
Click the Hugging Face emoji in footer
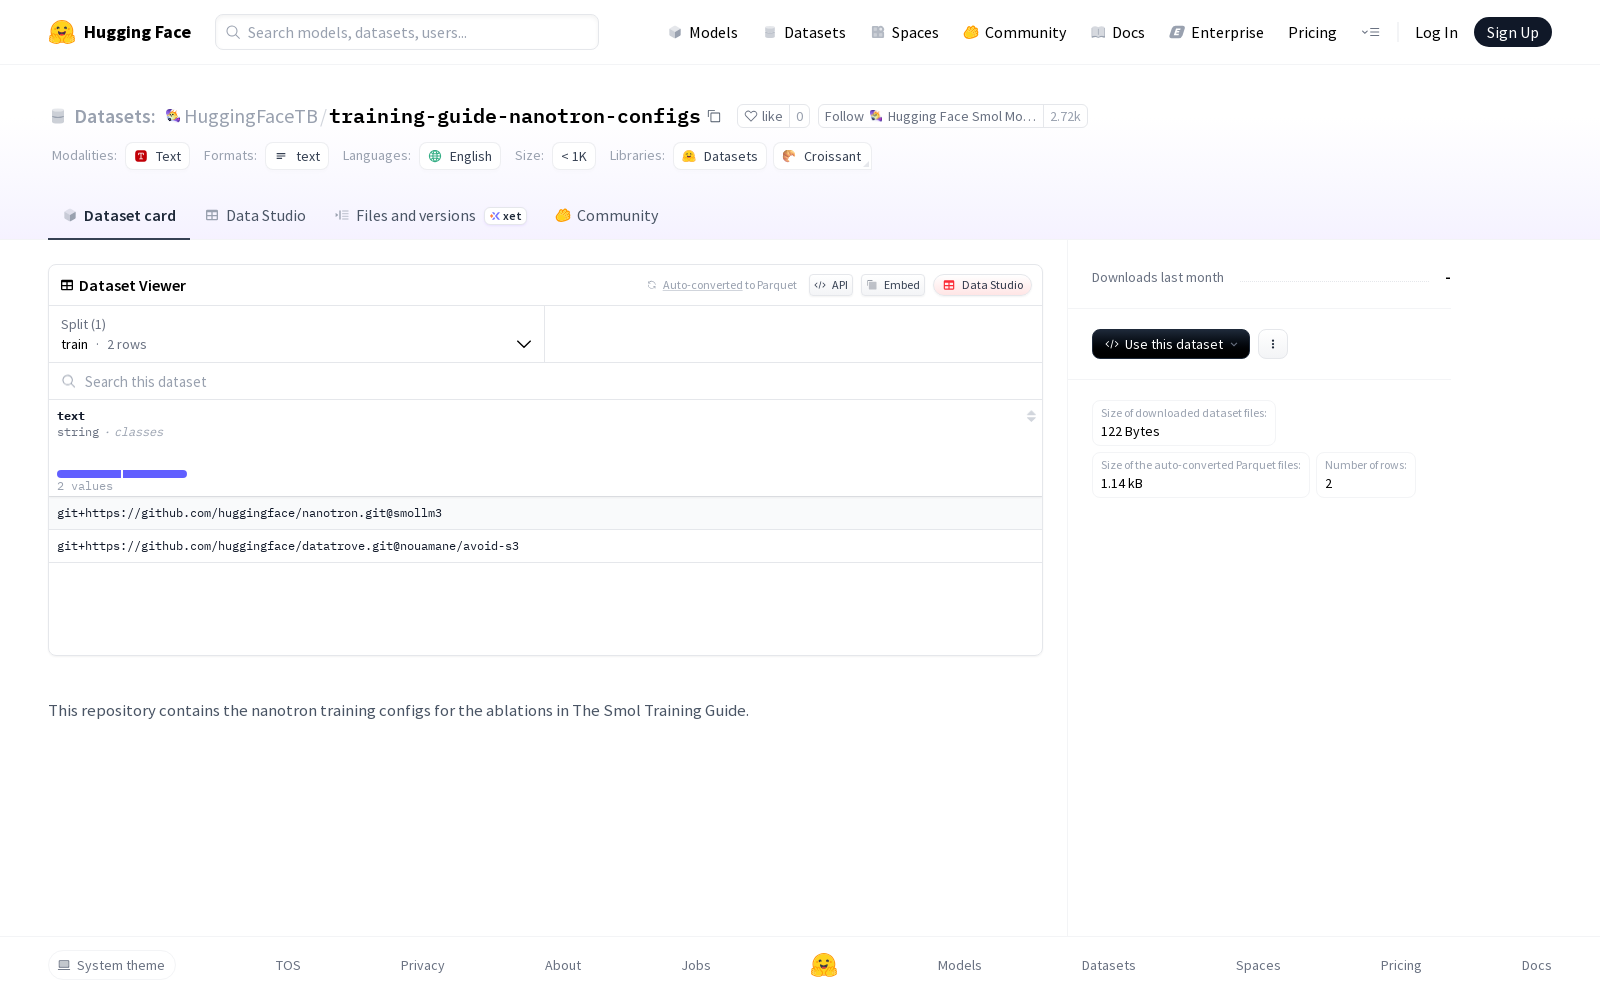tap(824, 965)
